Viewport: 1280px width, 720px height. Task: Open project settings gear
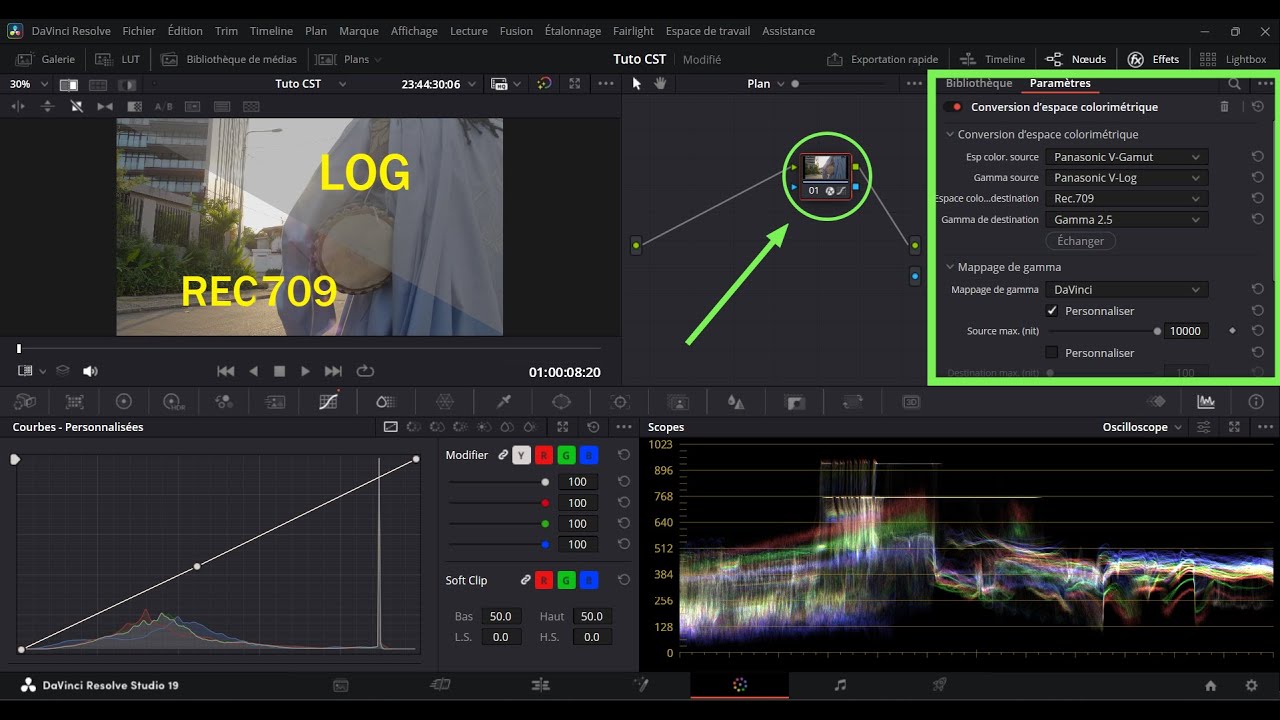coord(1251,685)
